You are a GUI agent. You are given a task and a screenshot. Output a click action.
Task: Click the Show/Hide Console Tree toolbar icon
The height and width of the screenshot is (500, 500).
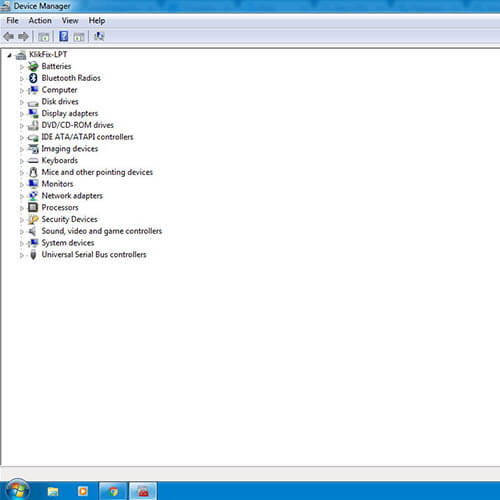pyautogui.click(x=43, y=37)
